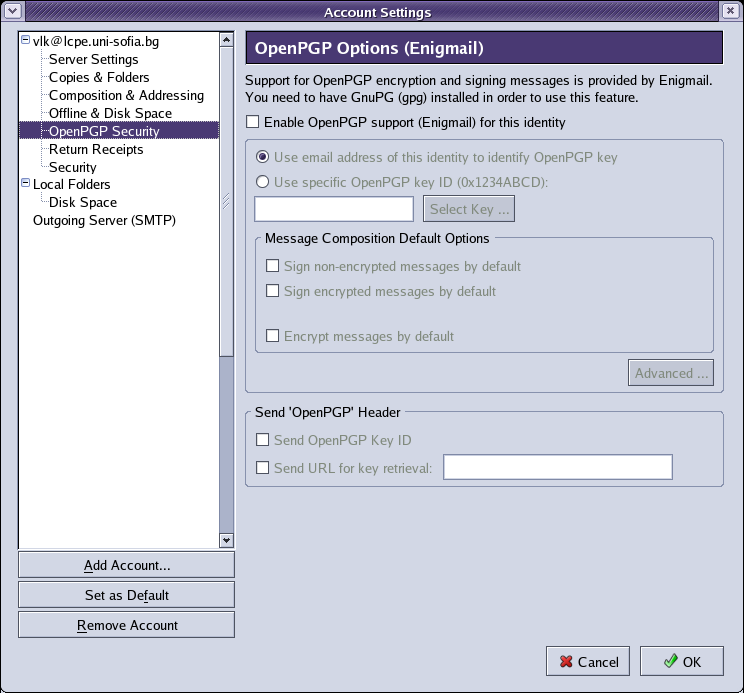Click the OpenPGP key ID text field
The width and height of the screenshot is (744, 693).
tap(334, 209)
